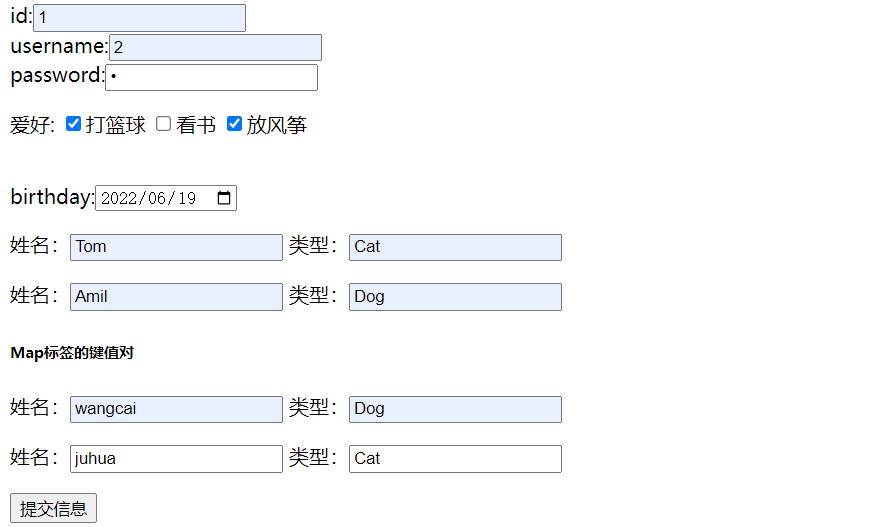Check the 看书 checkbox

pos(164,124)
